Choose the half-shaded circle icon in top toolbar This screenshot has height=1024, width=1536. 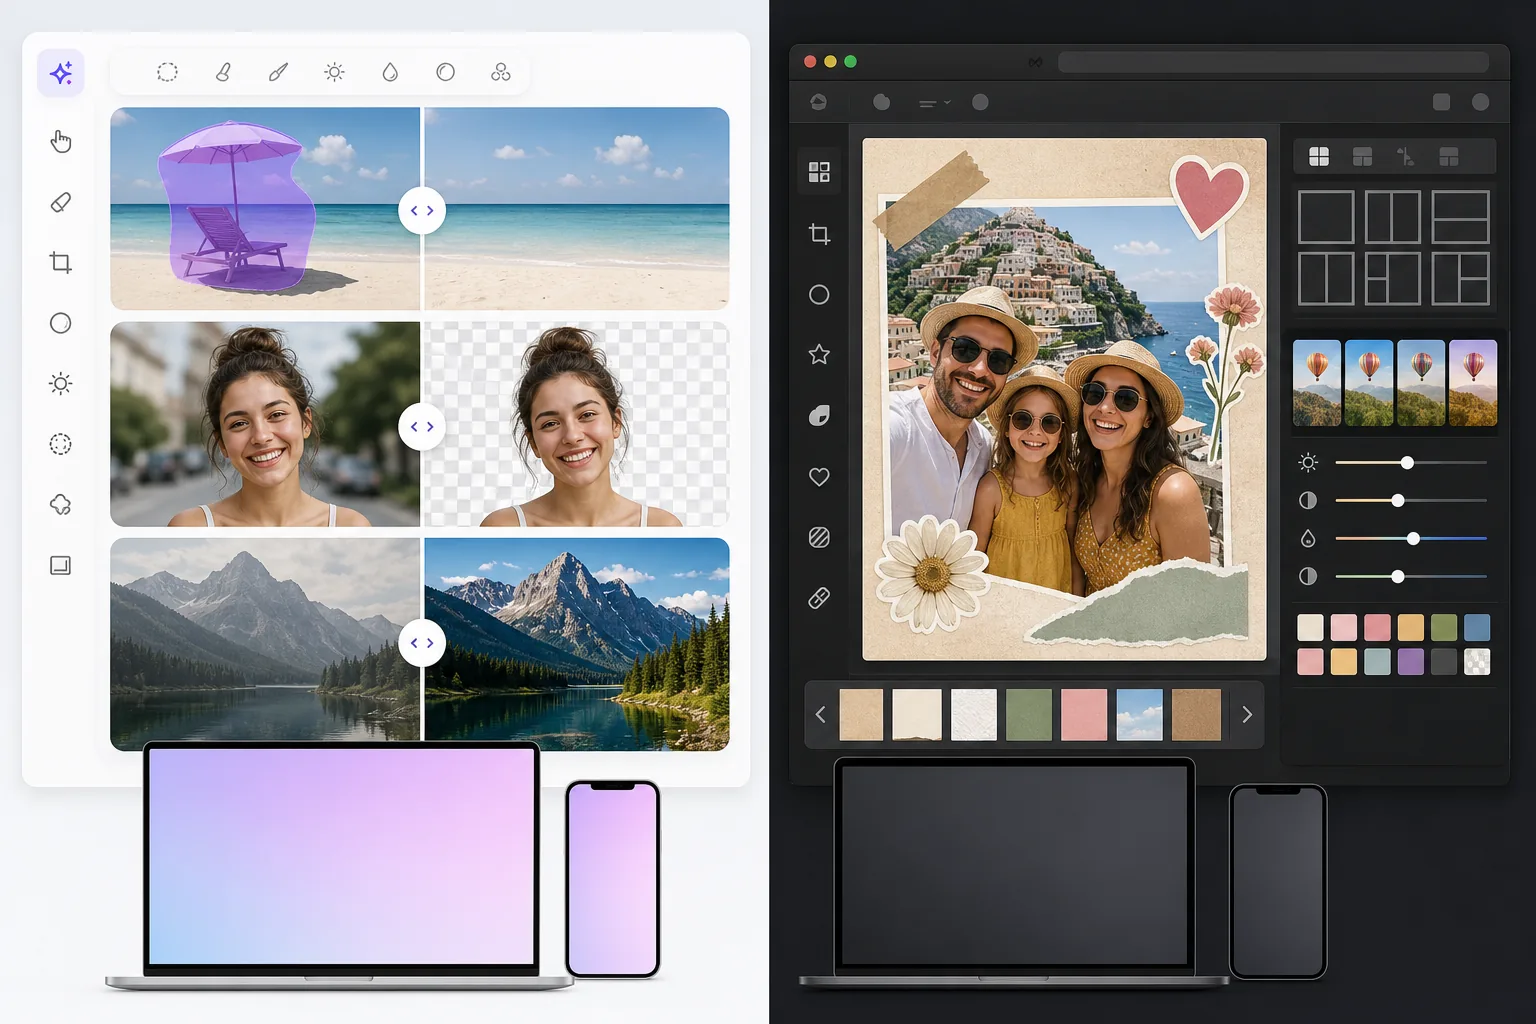446,72
